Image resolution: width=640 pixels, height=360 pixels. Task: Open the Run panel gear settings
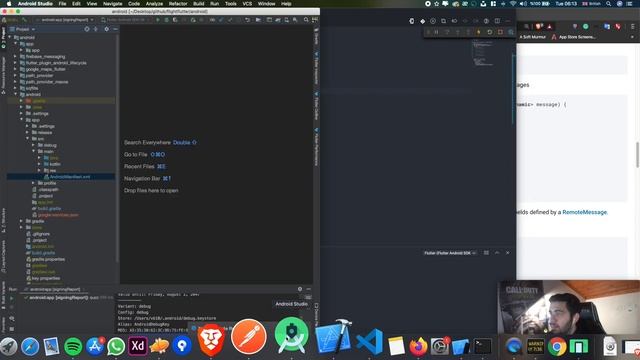coord(300,289)
